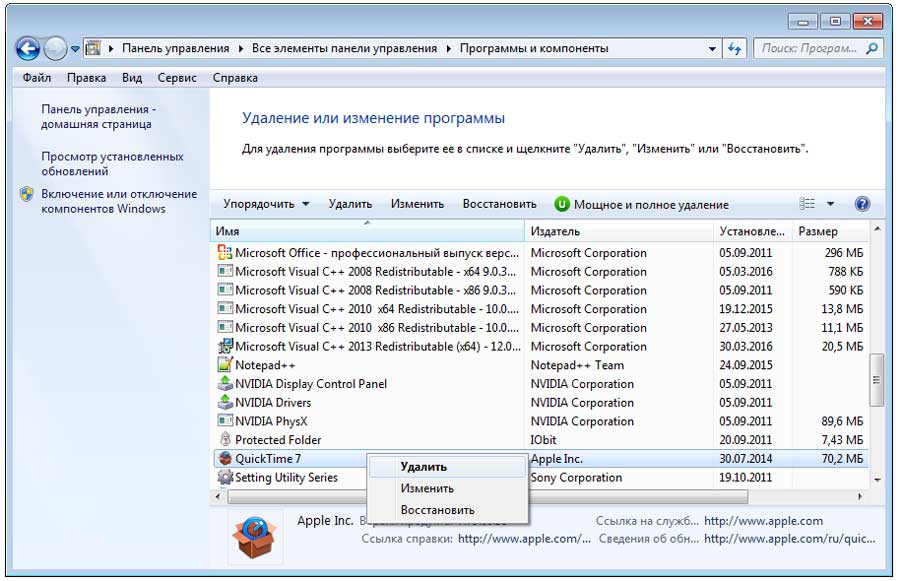Click QuickTime box icon in details pane

click(x=255, y=538)
